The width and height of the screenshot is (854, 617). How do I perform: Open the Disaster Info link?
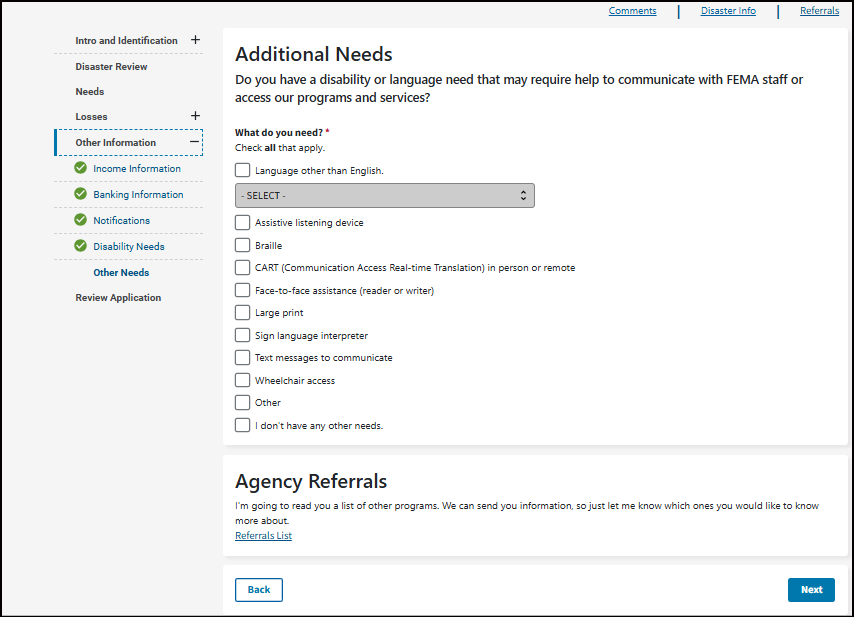point(727,11)
